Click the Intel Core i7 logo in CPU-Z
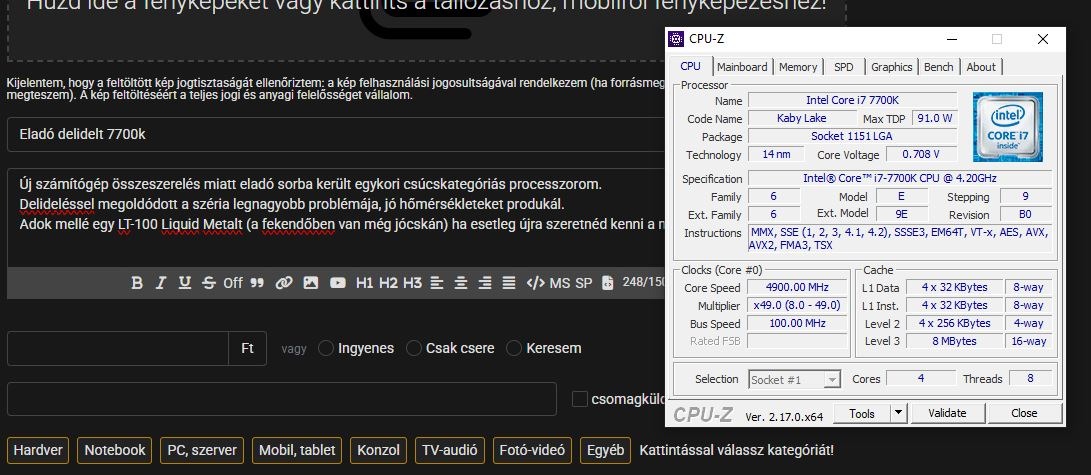Image resolution: width=1091 pixels, height=475 pixels. [1008, 127]
